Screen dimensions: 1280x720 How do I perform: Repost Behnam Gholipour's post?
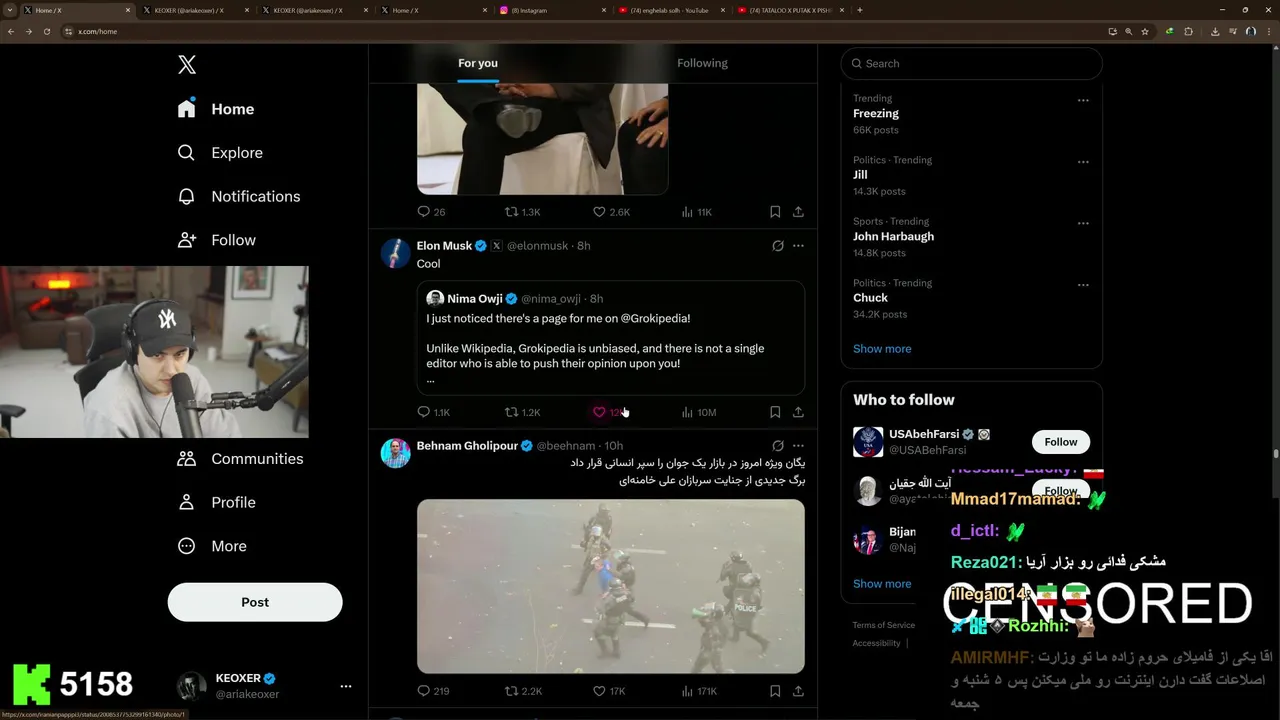pos(523,691)
